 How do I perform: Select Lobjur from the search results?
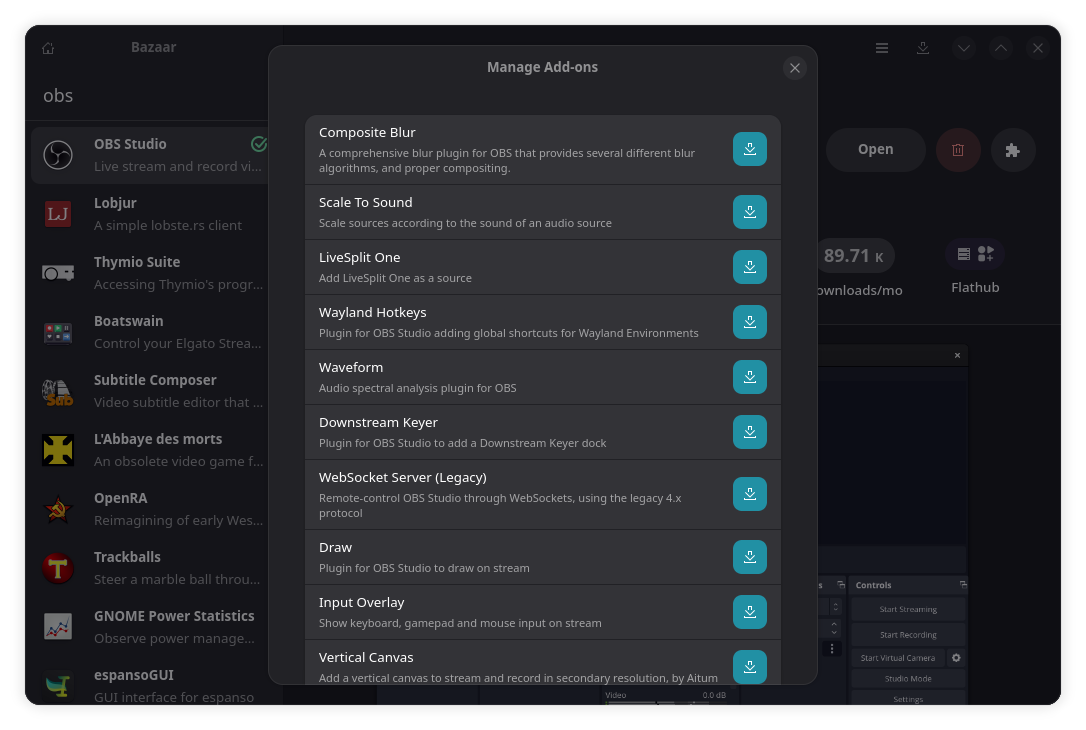(150, 213)
